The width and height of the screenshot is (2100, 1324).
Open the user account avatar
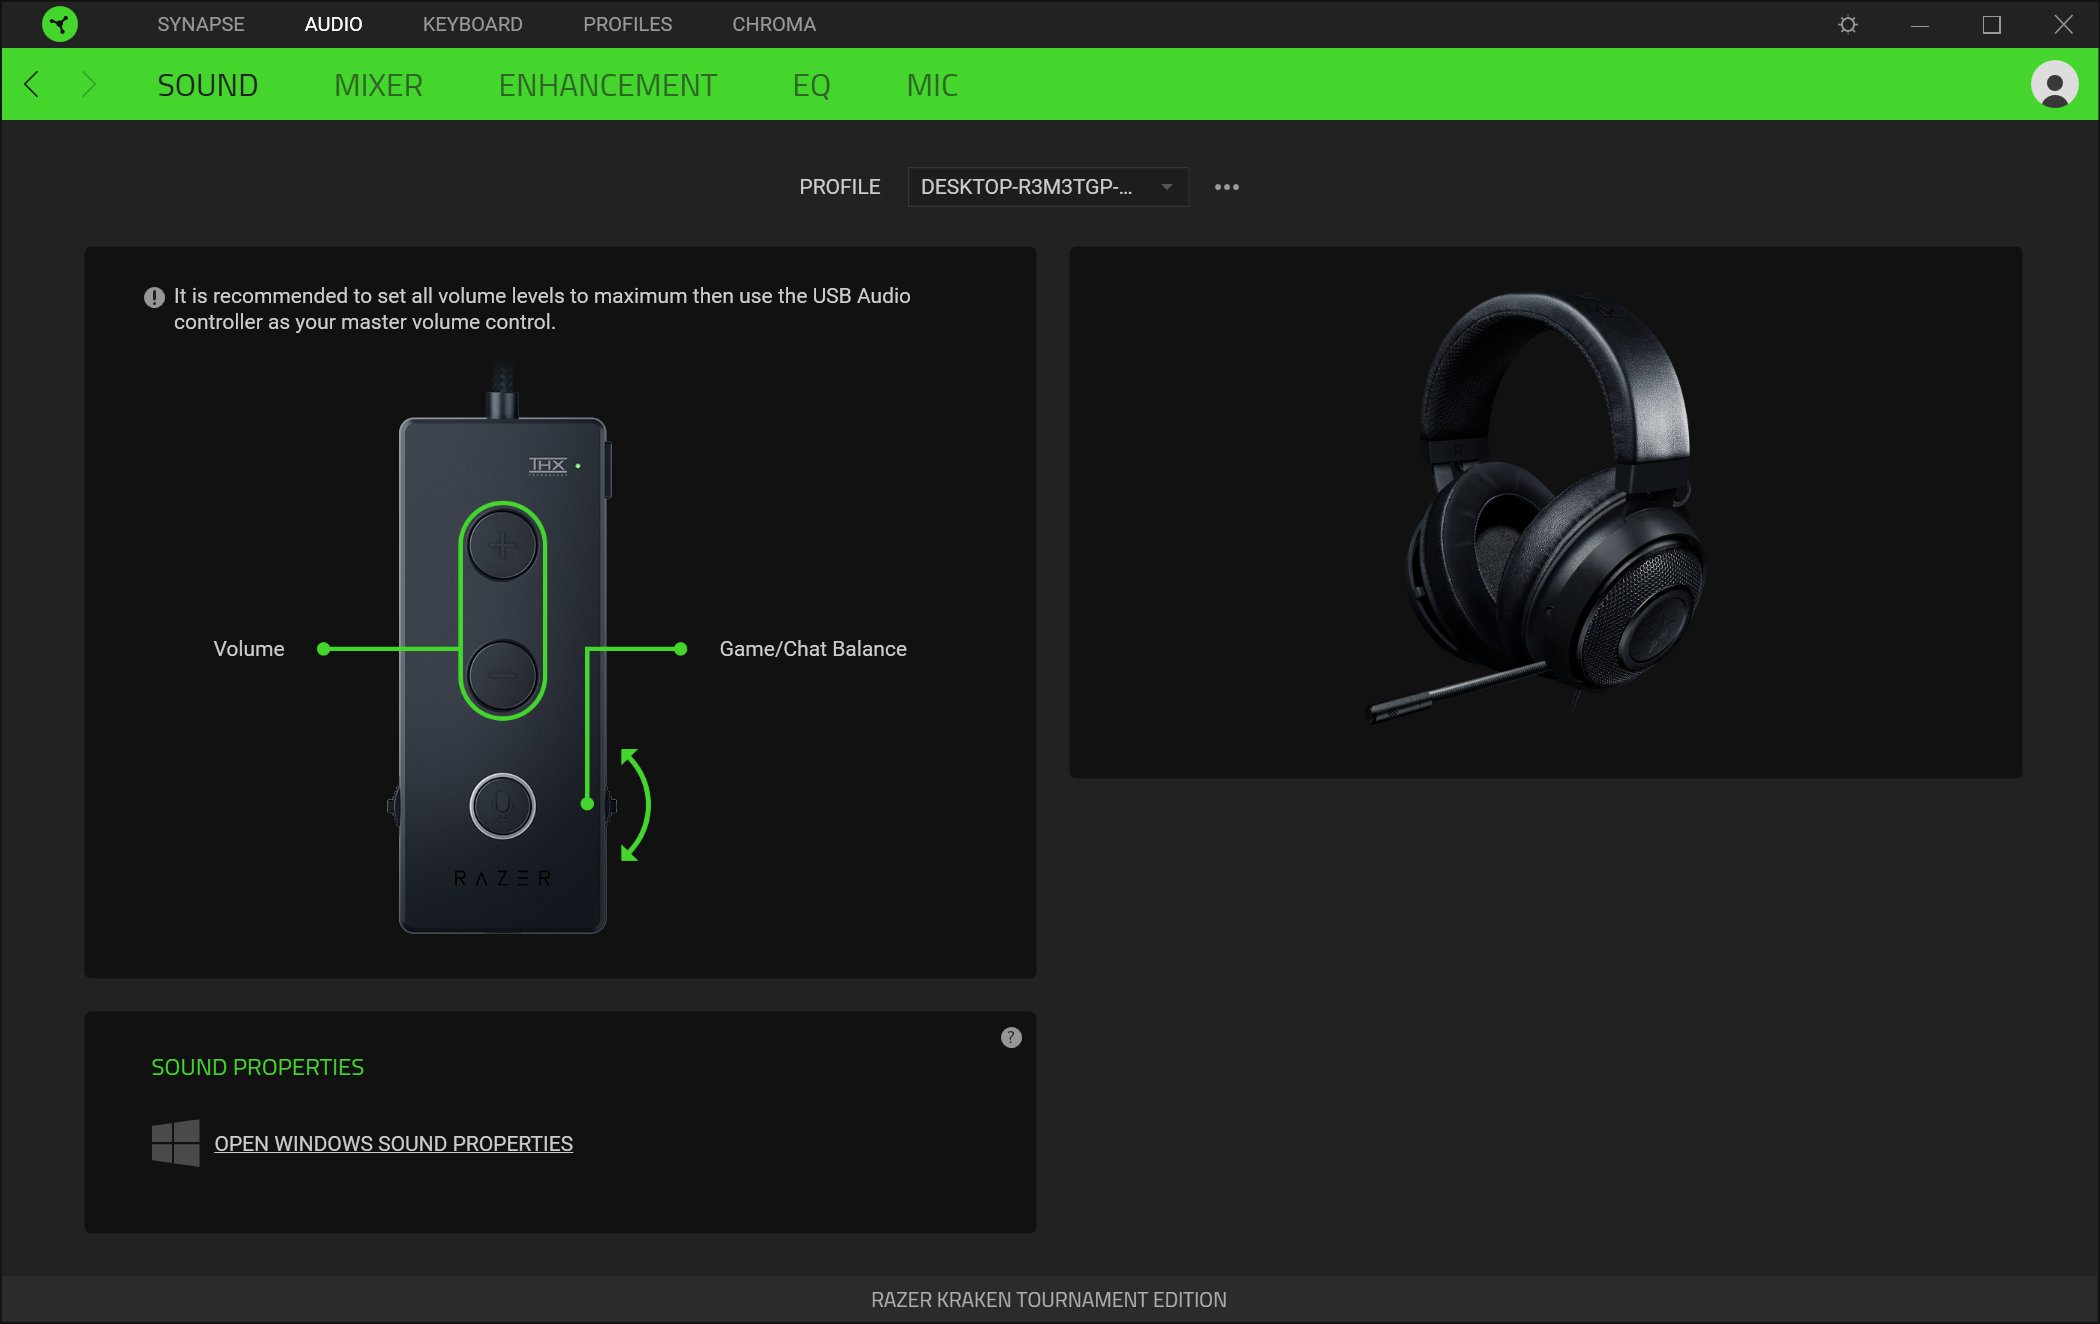tap(2054, 85)
